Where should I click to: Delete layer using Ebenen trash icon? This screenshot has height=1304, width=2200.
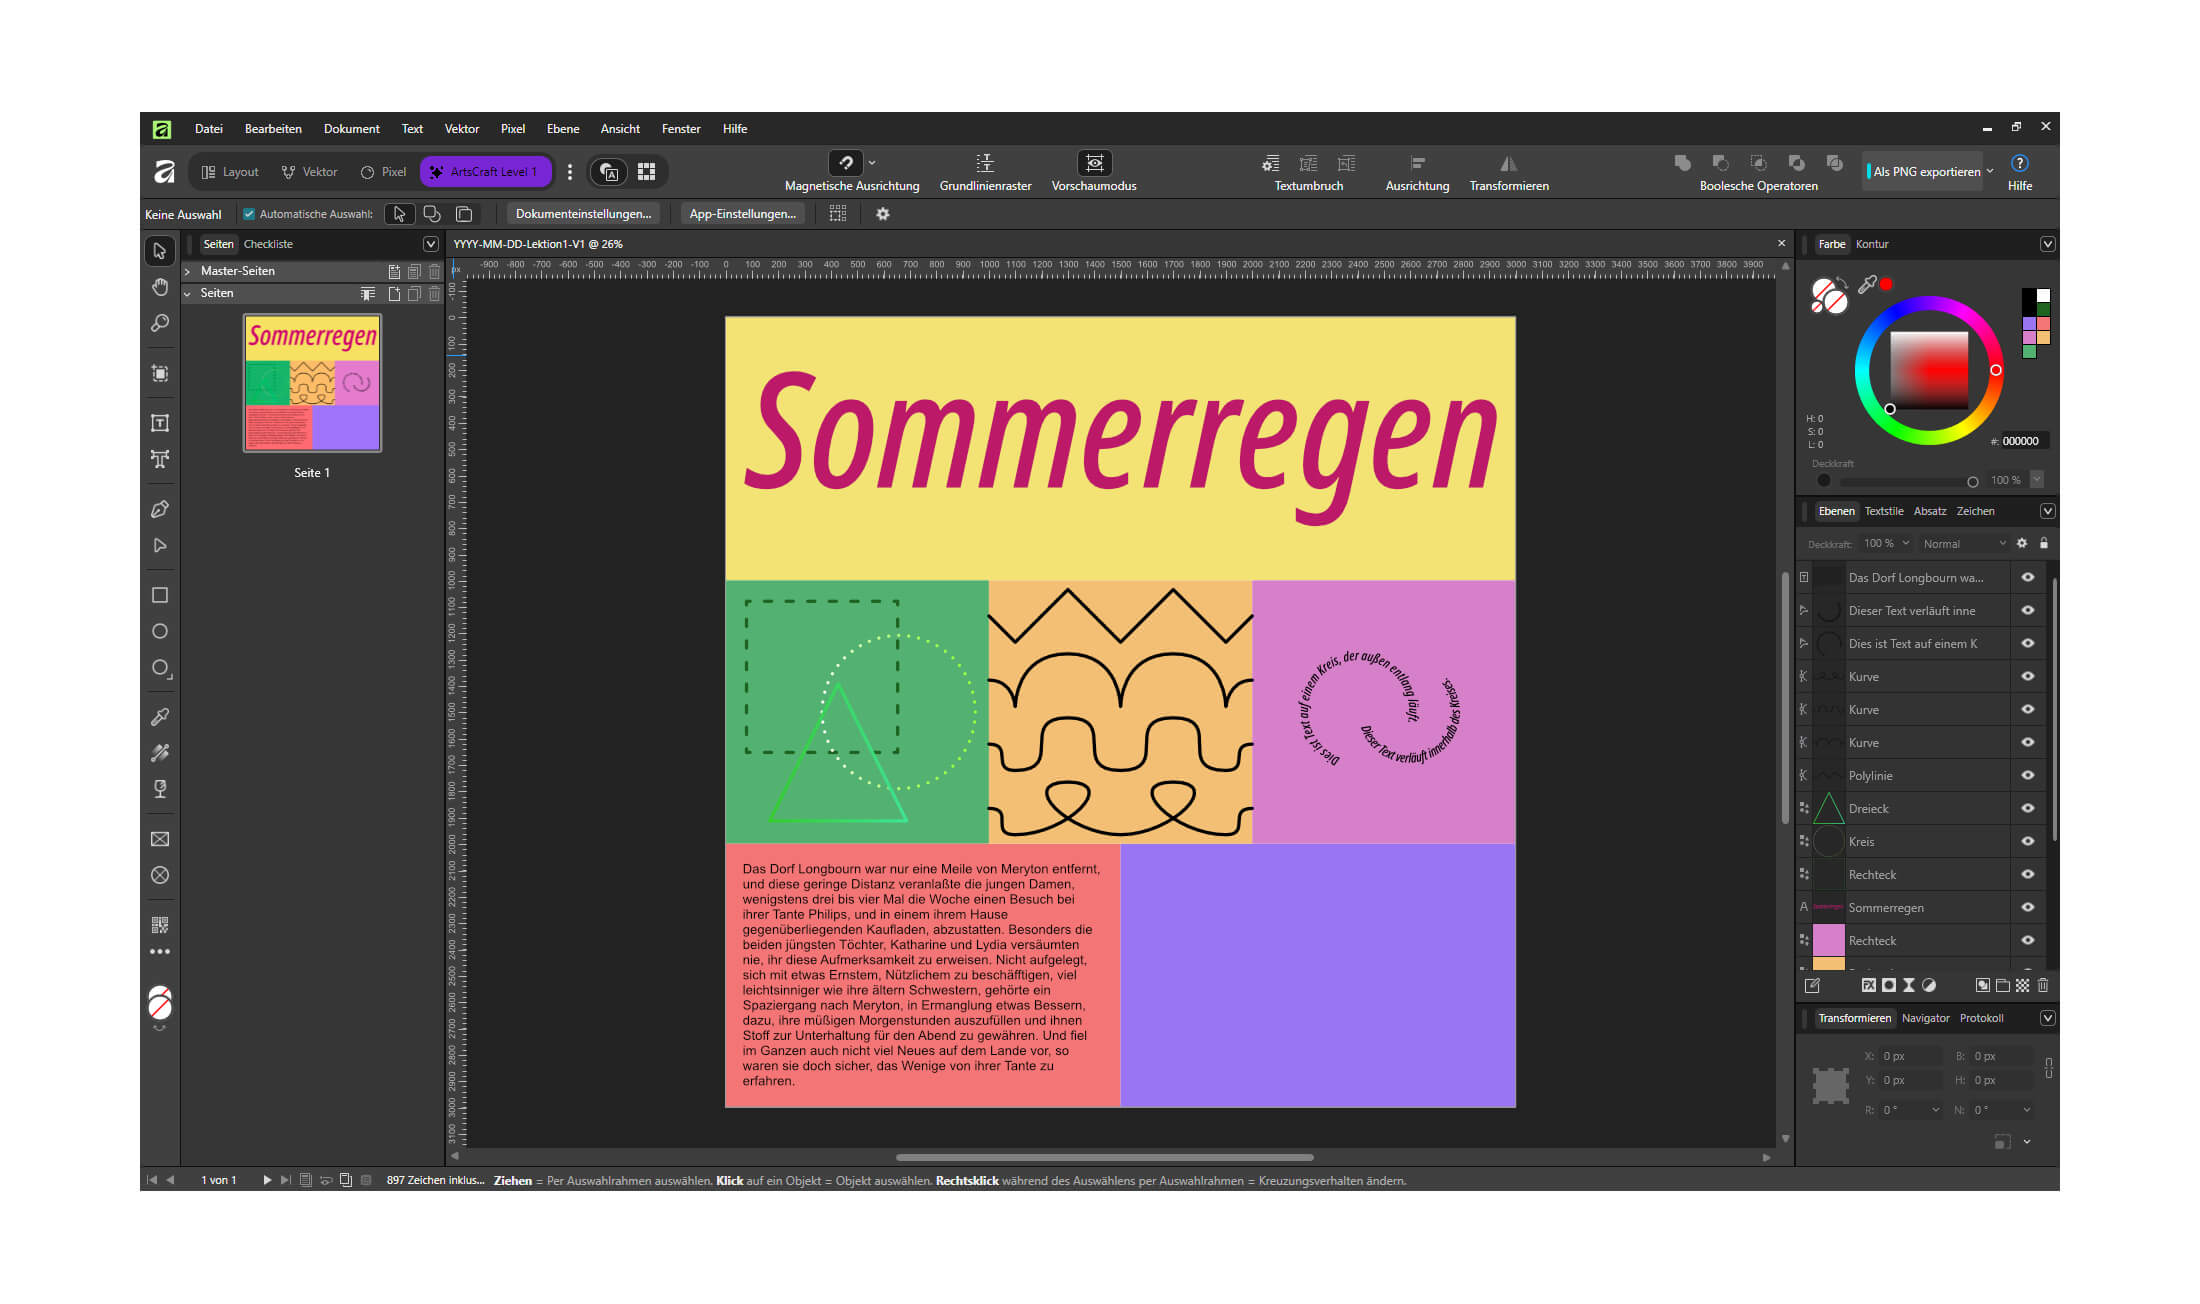click(2043, 985)
